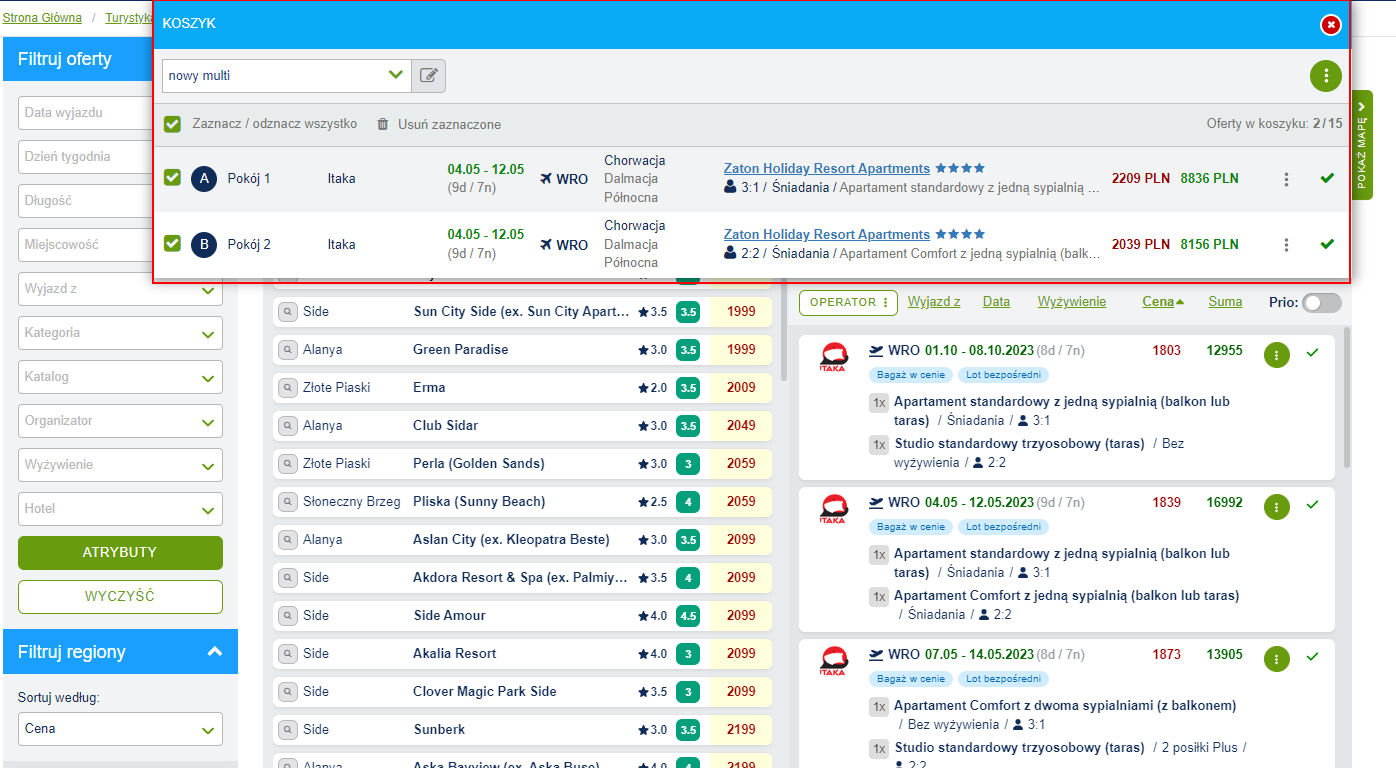Open the green basket options menu button
Viewport: 1396px width, 768px height.
point(1325,75)
